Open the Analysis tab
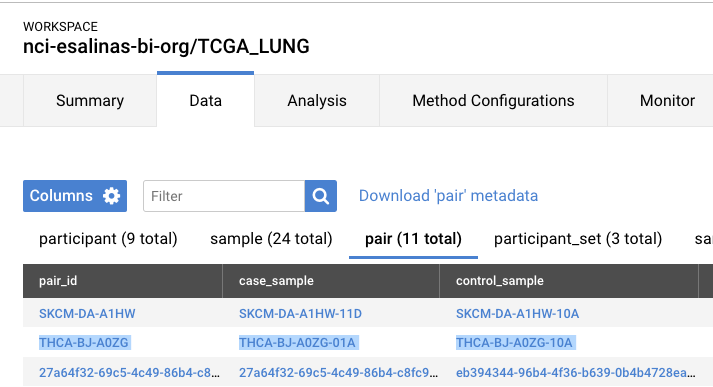Viewport: 713px width, 387px height. click(317, 101)
